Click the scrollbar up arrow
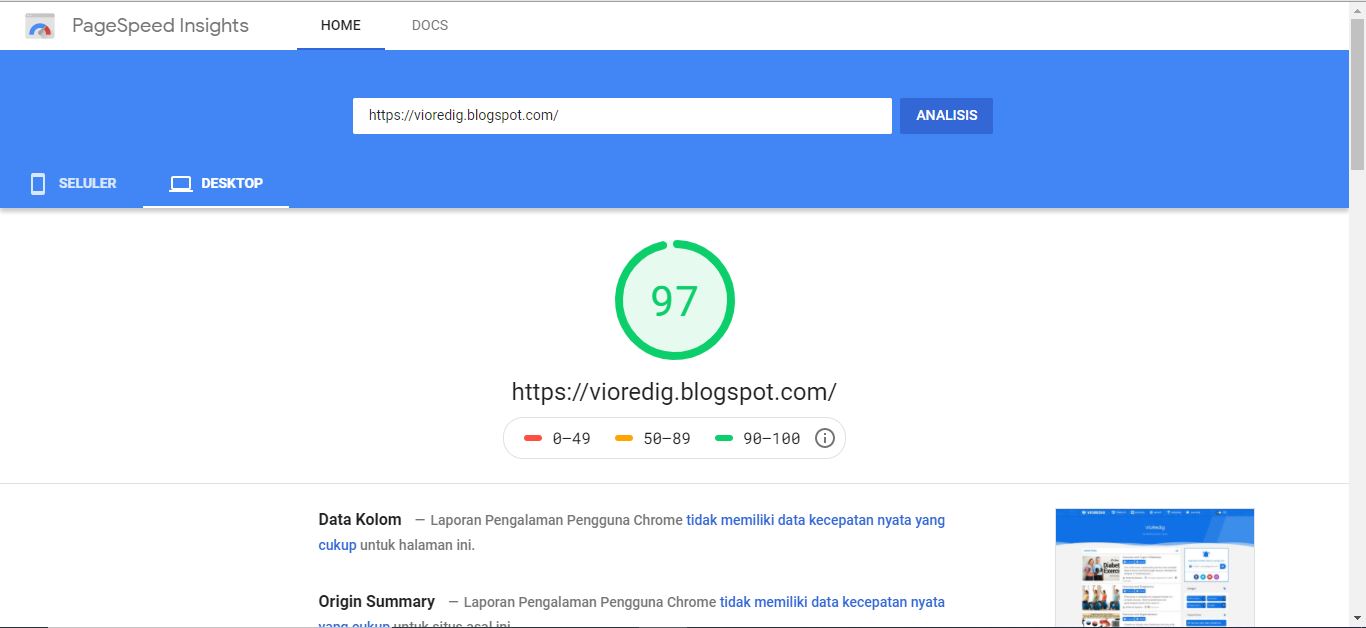Viewport: 1366px width, 628px height. click(x=1357, y=9)
